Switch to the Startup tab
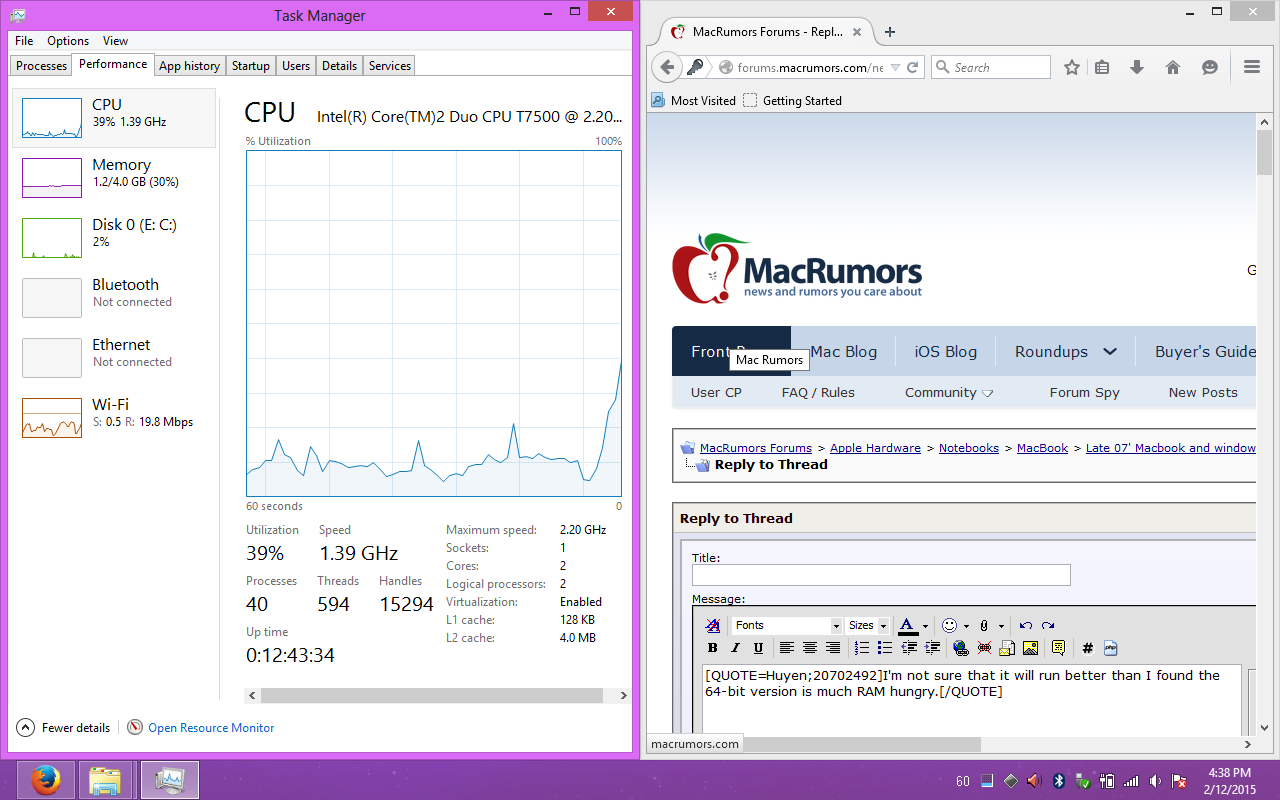The width and height of the screenshot is (1280, 800). [250, 66]
